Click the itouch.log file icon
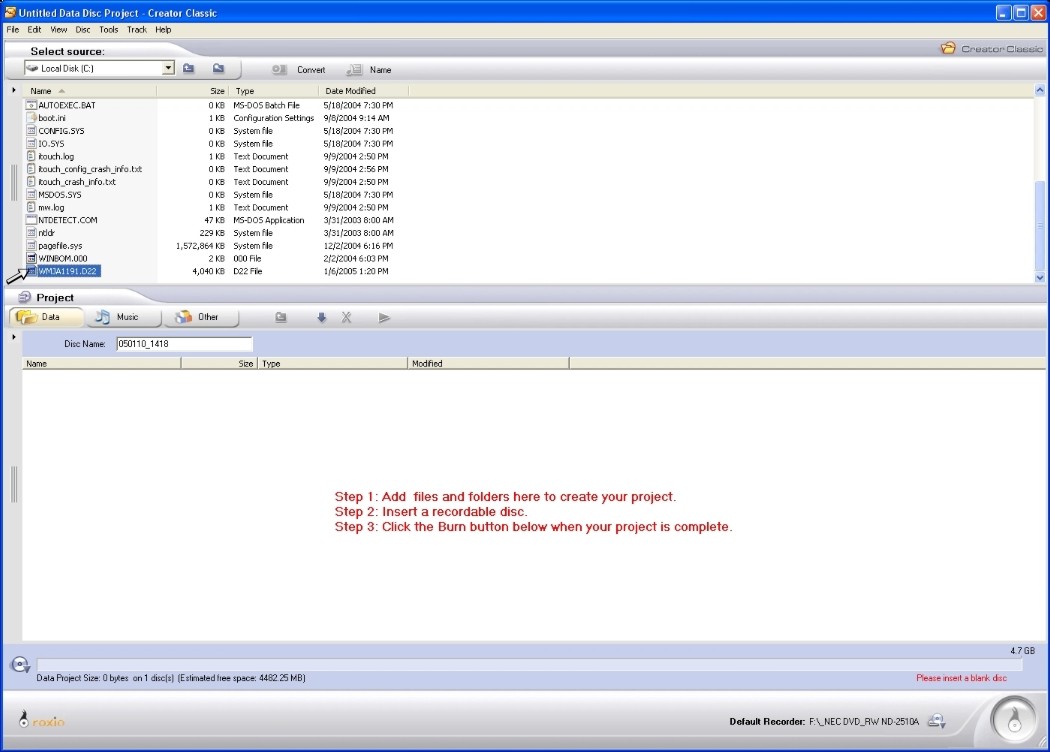The width and height of the screenshot is (1050, 752). (x=31, y=156)
